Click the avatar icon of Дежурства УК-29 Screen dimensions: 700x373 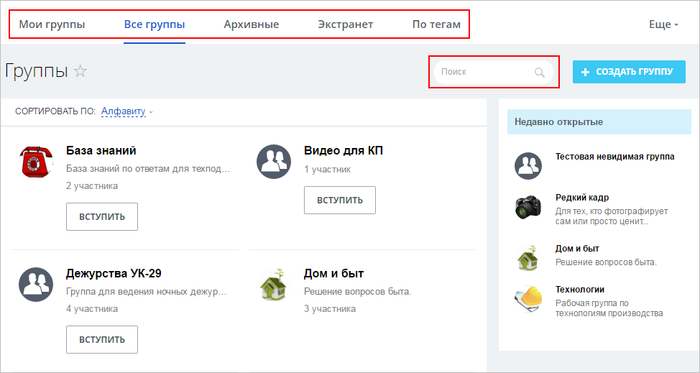click(36, 285)
